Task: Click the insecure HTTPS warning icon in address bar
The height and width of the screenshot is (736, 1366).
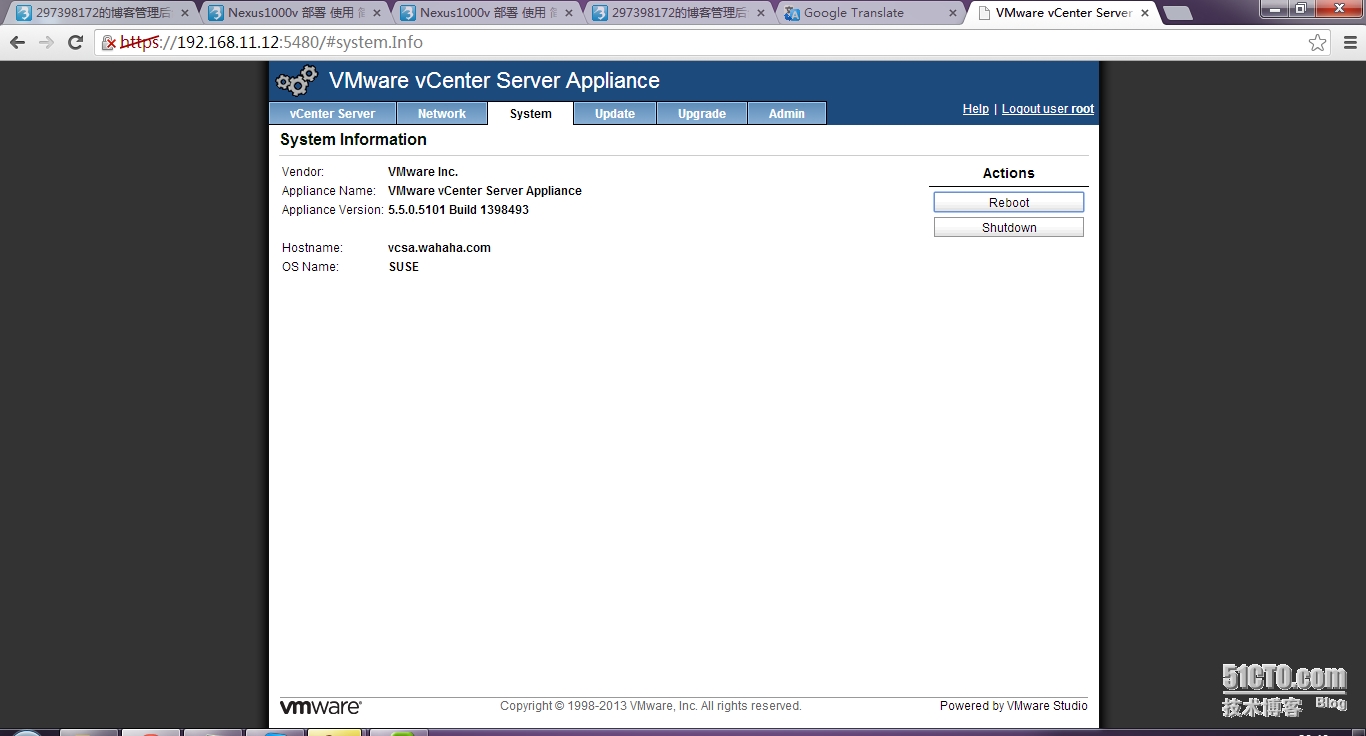Action: pyautogui.click(x=109, y=43)
